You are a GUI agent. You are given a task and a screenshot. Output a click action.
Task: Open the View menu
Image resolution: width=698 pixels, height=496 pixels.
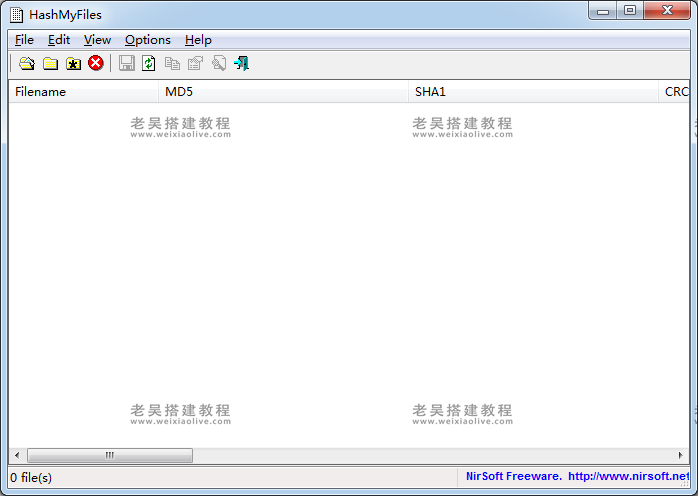tap(97, 40)
